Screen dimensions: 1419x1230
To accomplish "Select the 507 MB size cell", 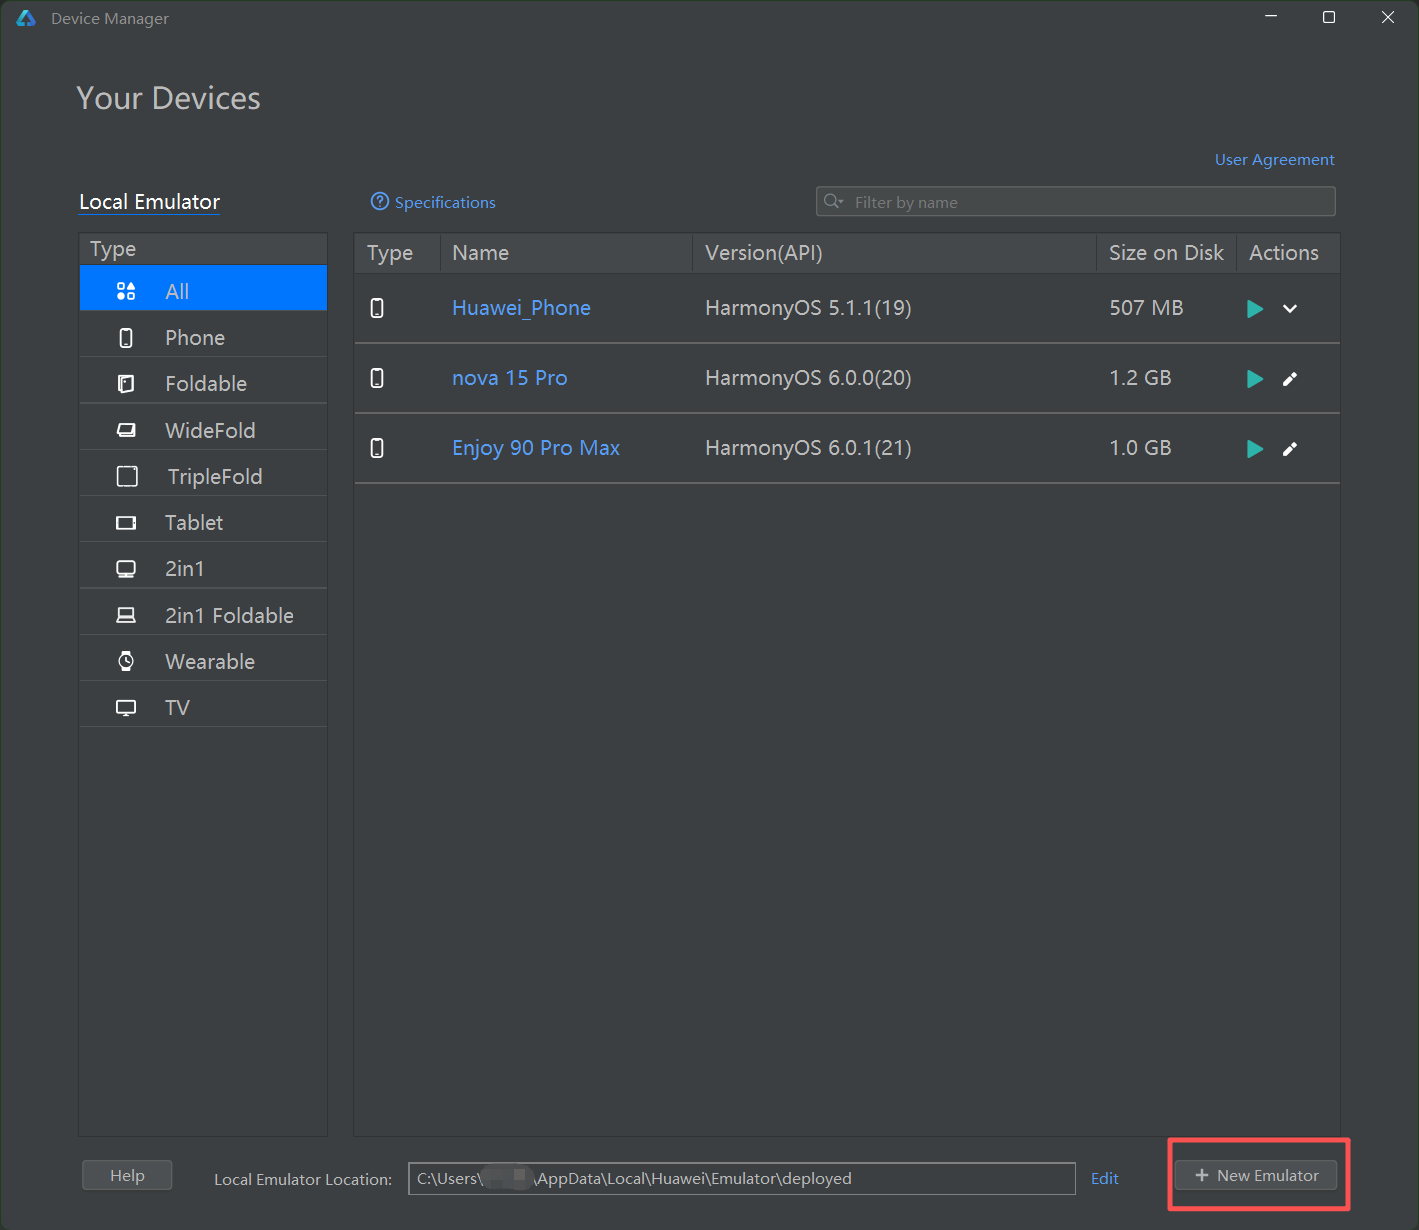I will pyautogui.click(x=1146, y=308).
